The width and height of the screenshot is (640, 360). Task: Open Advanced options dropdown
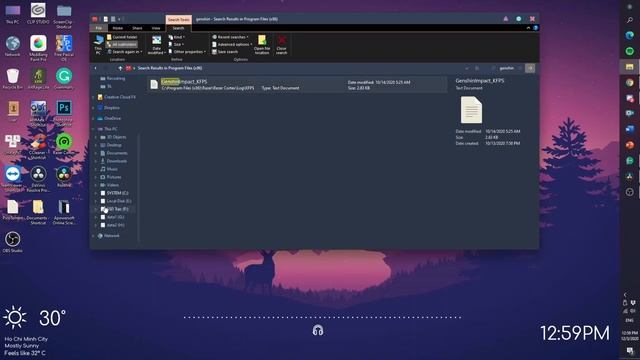click(232, 44)
